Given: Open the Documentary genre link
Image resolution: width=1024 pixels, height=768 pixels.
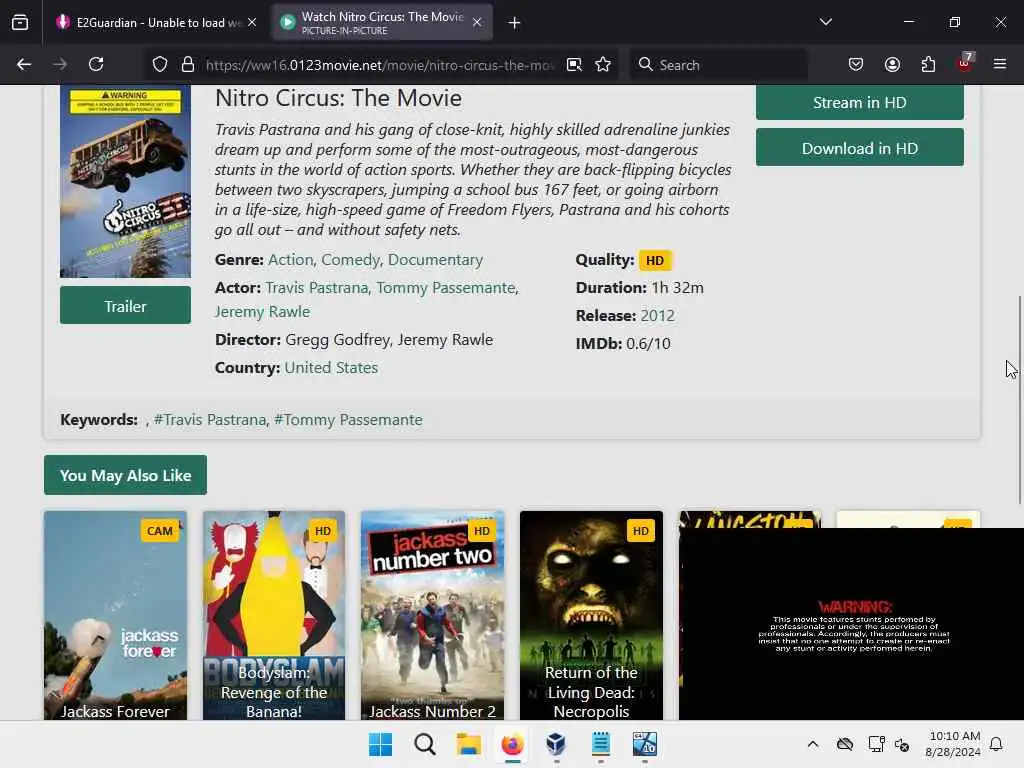Looking at the screenshot, I should (x=436, y=260).
